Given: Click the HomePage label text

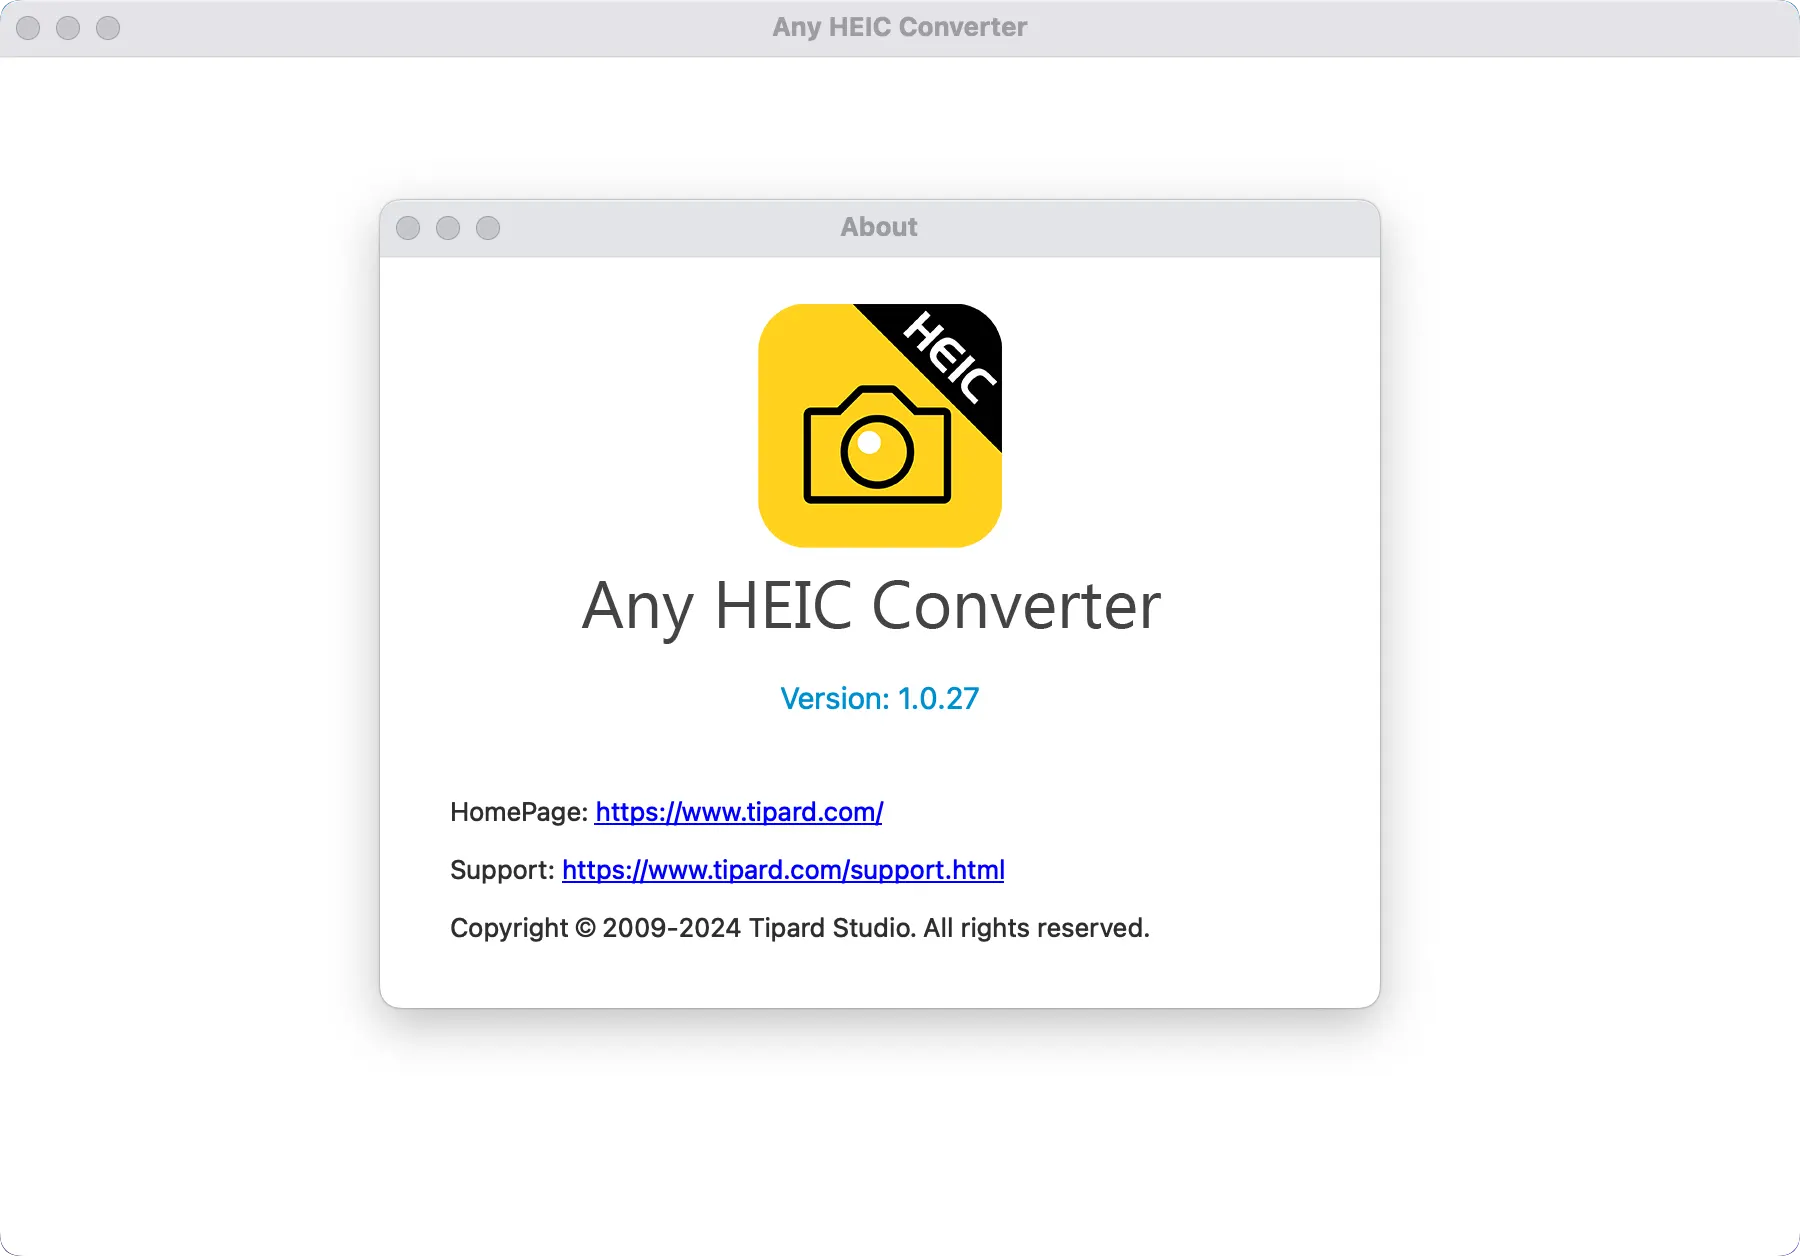Looking at the screenshot, I should [518, 812].
